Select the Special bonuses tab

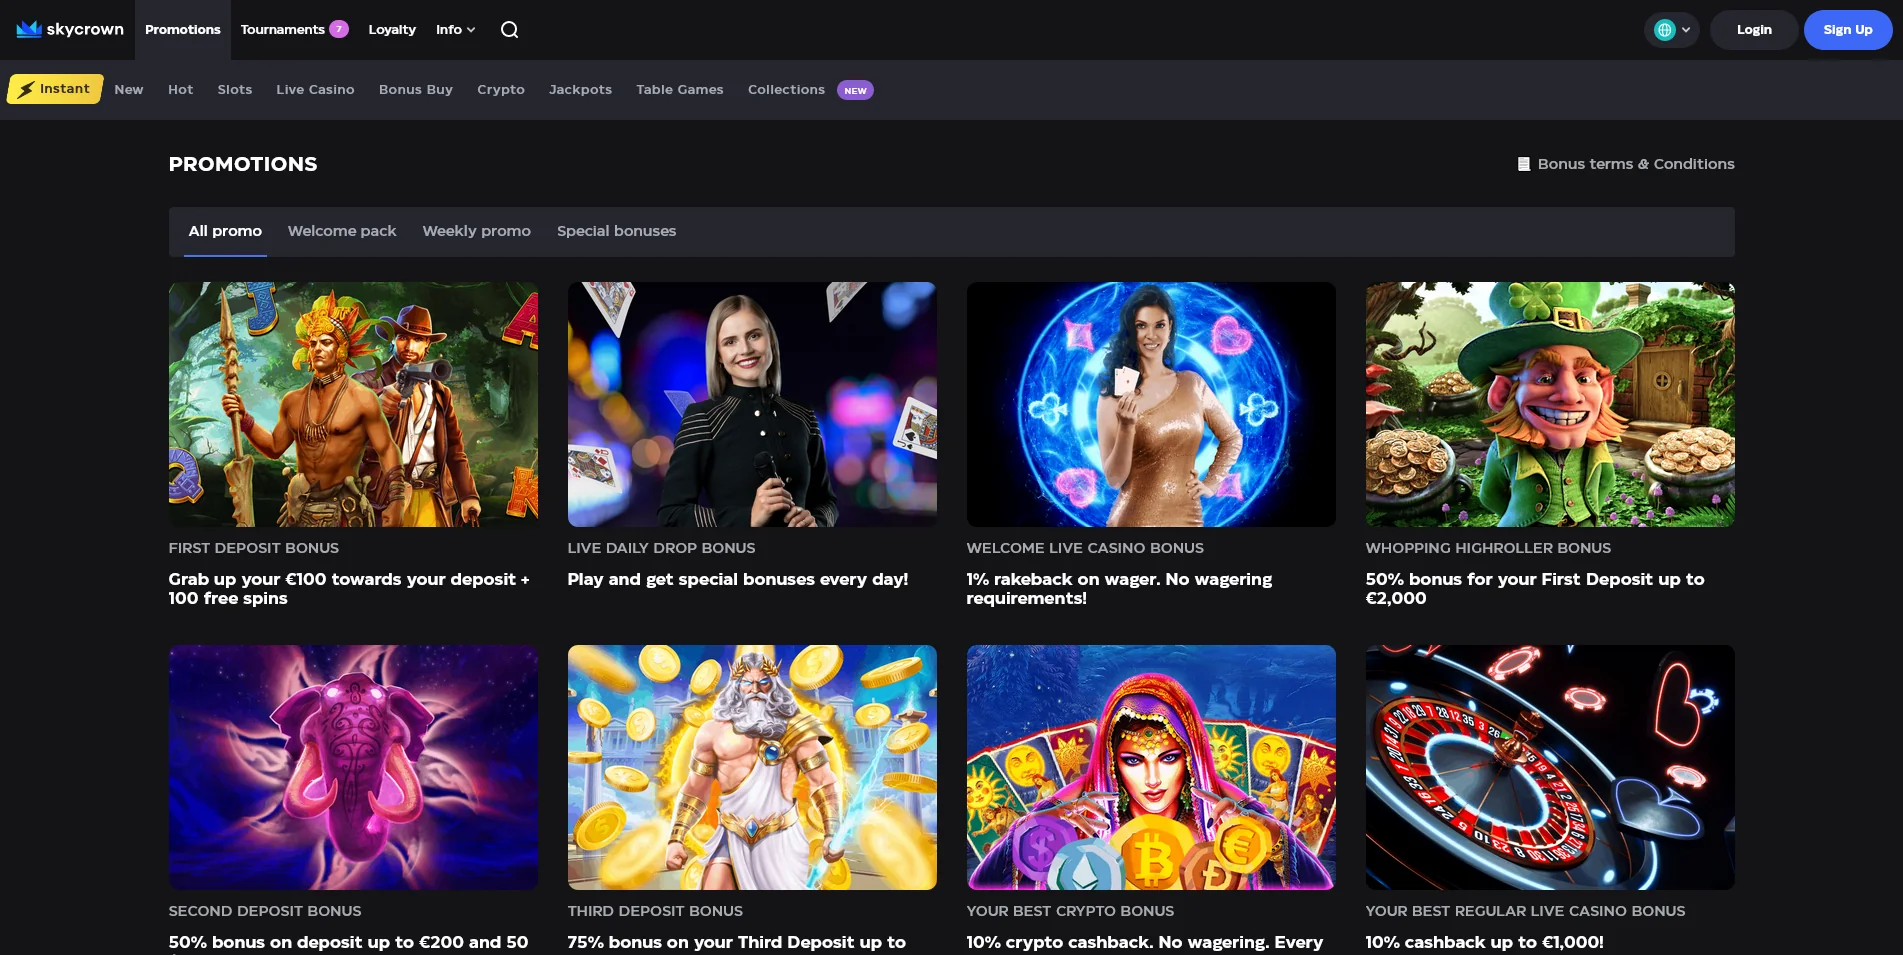[x=616, y=231]
